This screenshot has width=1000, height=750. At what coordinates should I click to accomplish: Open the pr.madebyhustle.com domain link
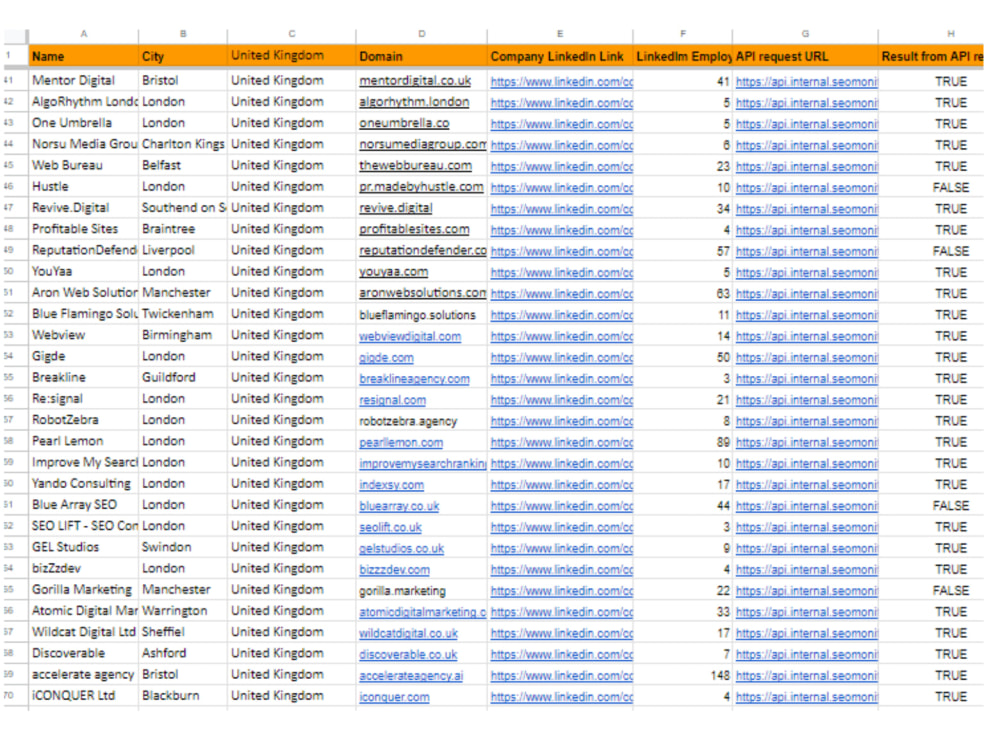(421, 187)
